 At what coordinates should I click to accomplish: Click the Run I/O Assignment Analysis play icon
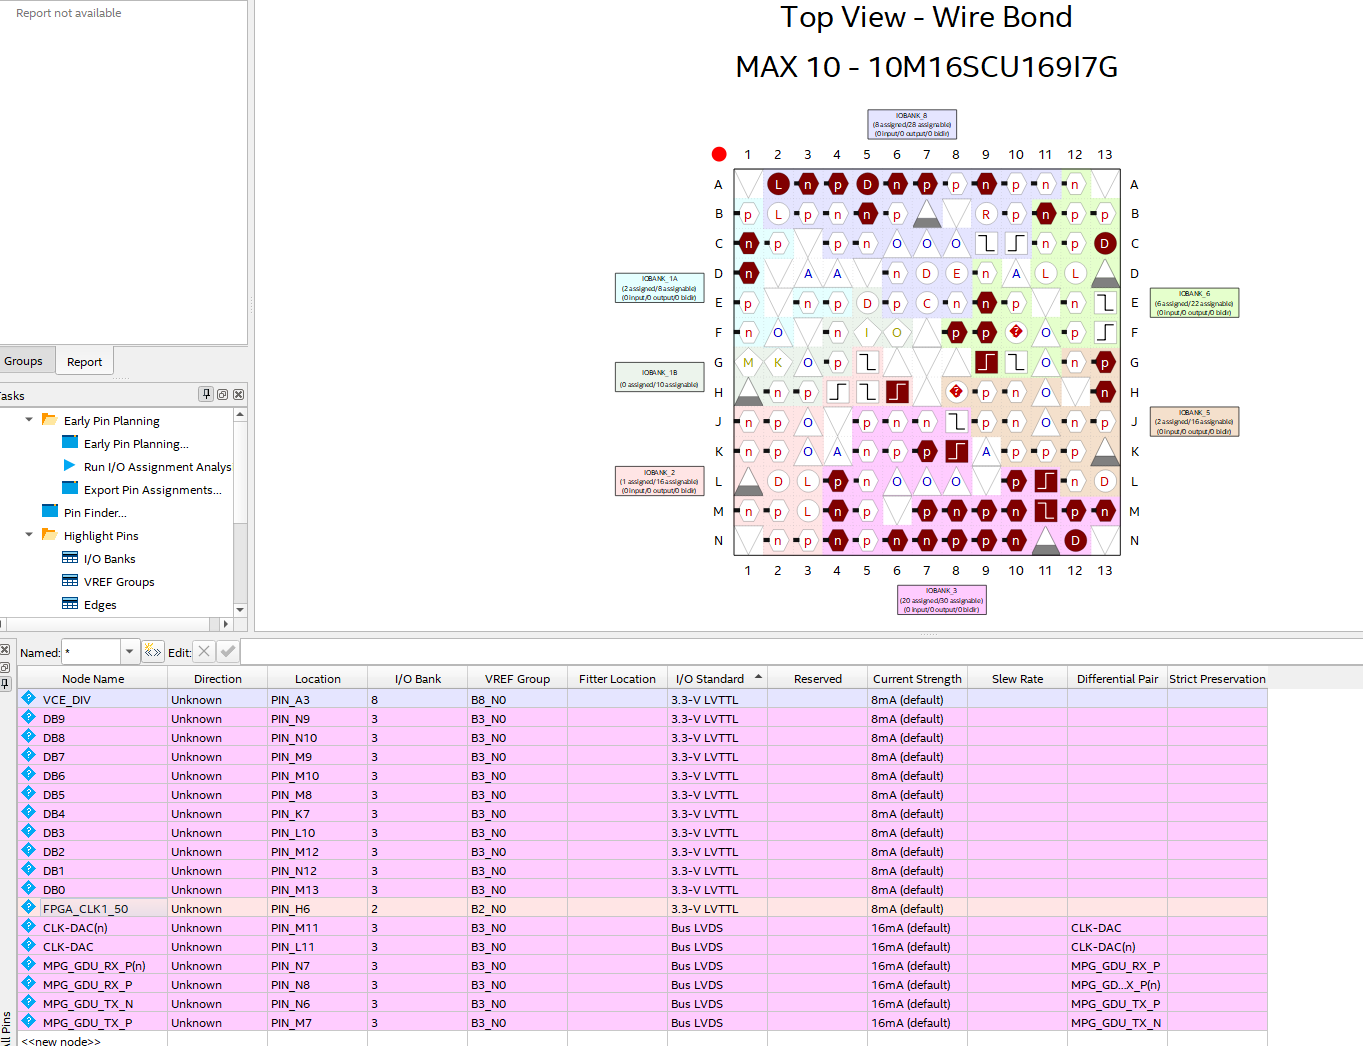[69, 466]
